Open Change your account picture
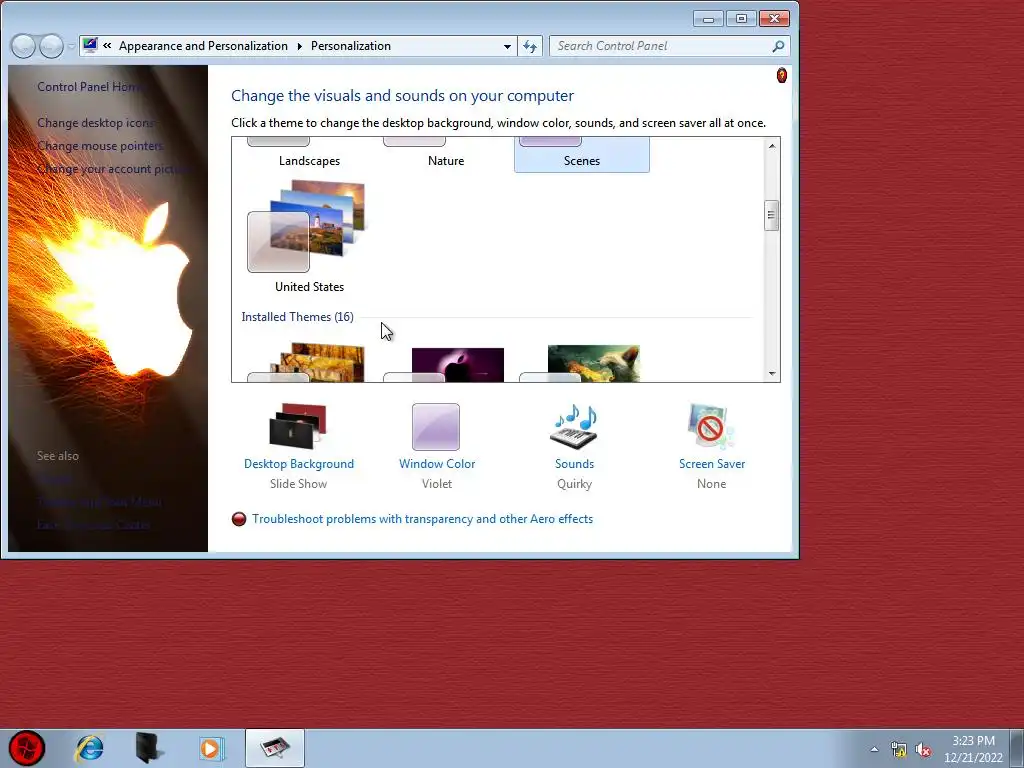This screenshot has height=768, width=1024. [113, 168]
